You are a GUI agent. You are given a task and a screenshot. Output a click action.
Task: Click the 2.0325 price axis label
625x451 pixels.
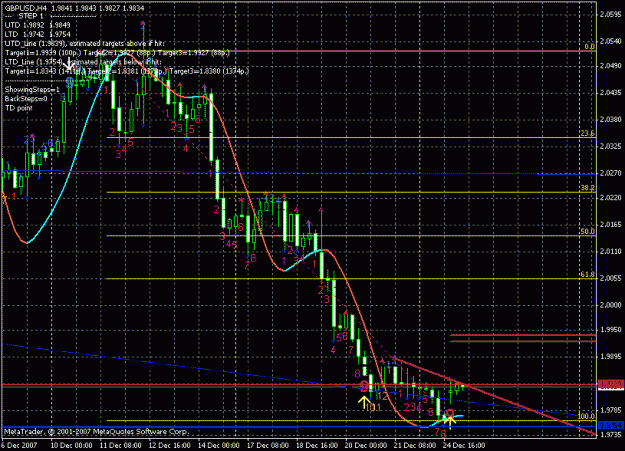click(x=611, y=146)
